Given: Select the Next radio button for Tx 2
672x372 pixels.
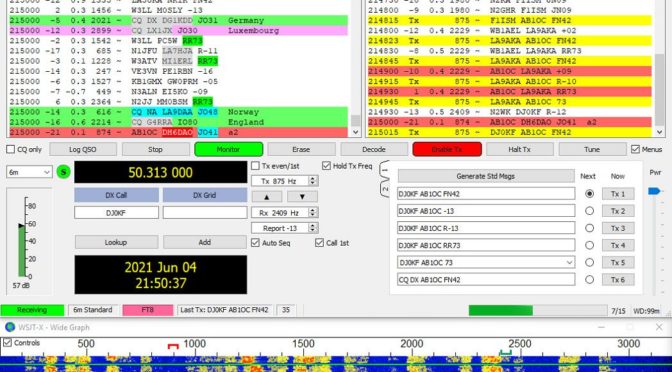Looking at the screenshot, I should (590, 211).
